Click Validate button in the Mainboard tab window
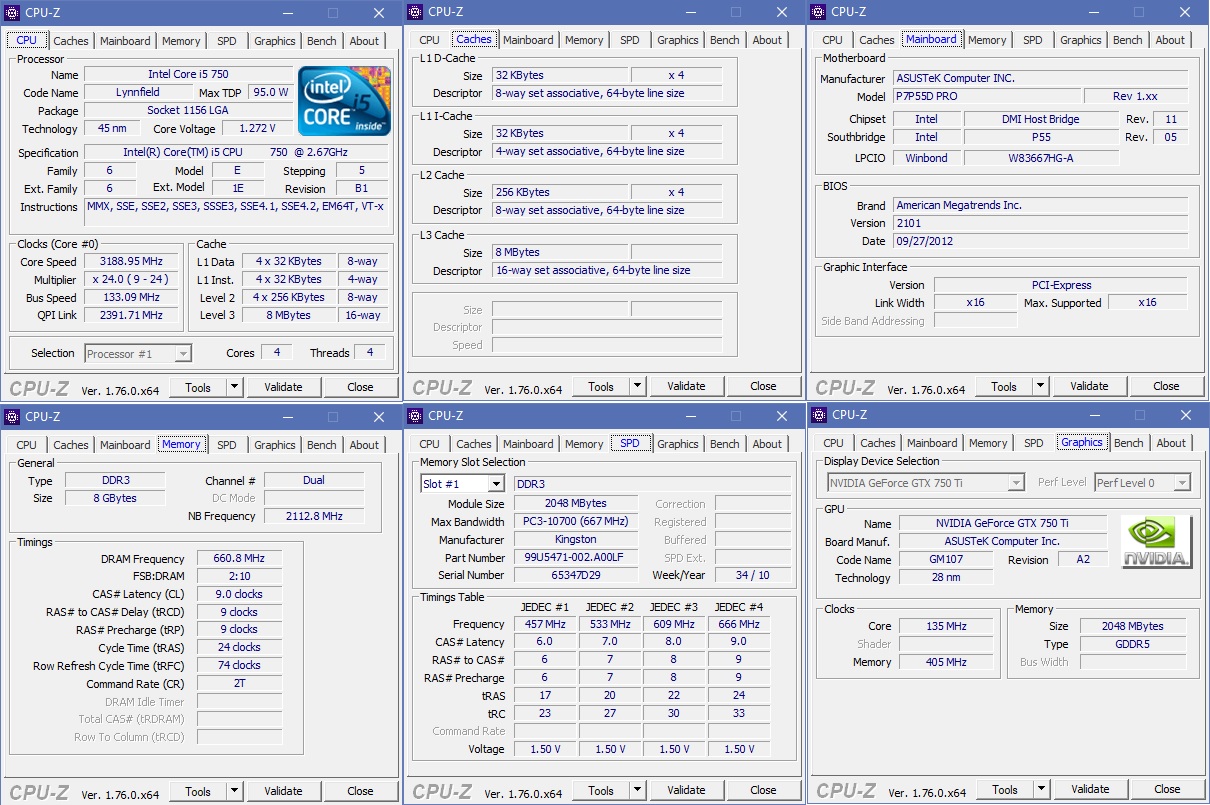The width and height of the screenshot is (1210, 805). pos(1089,386)
